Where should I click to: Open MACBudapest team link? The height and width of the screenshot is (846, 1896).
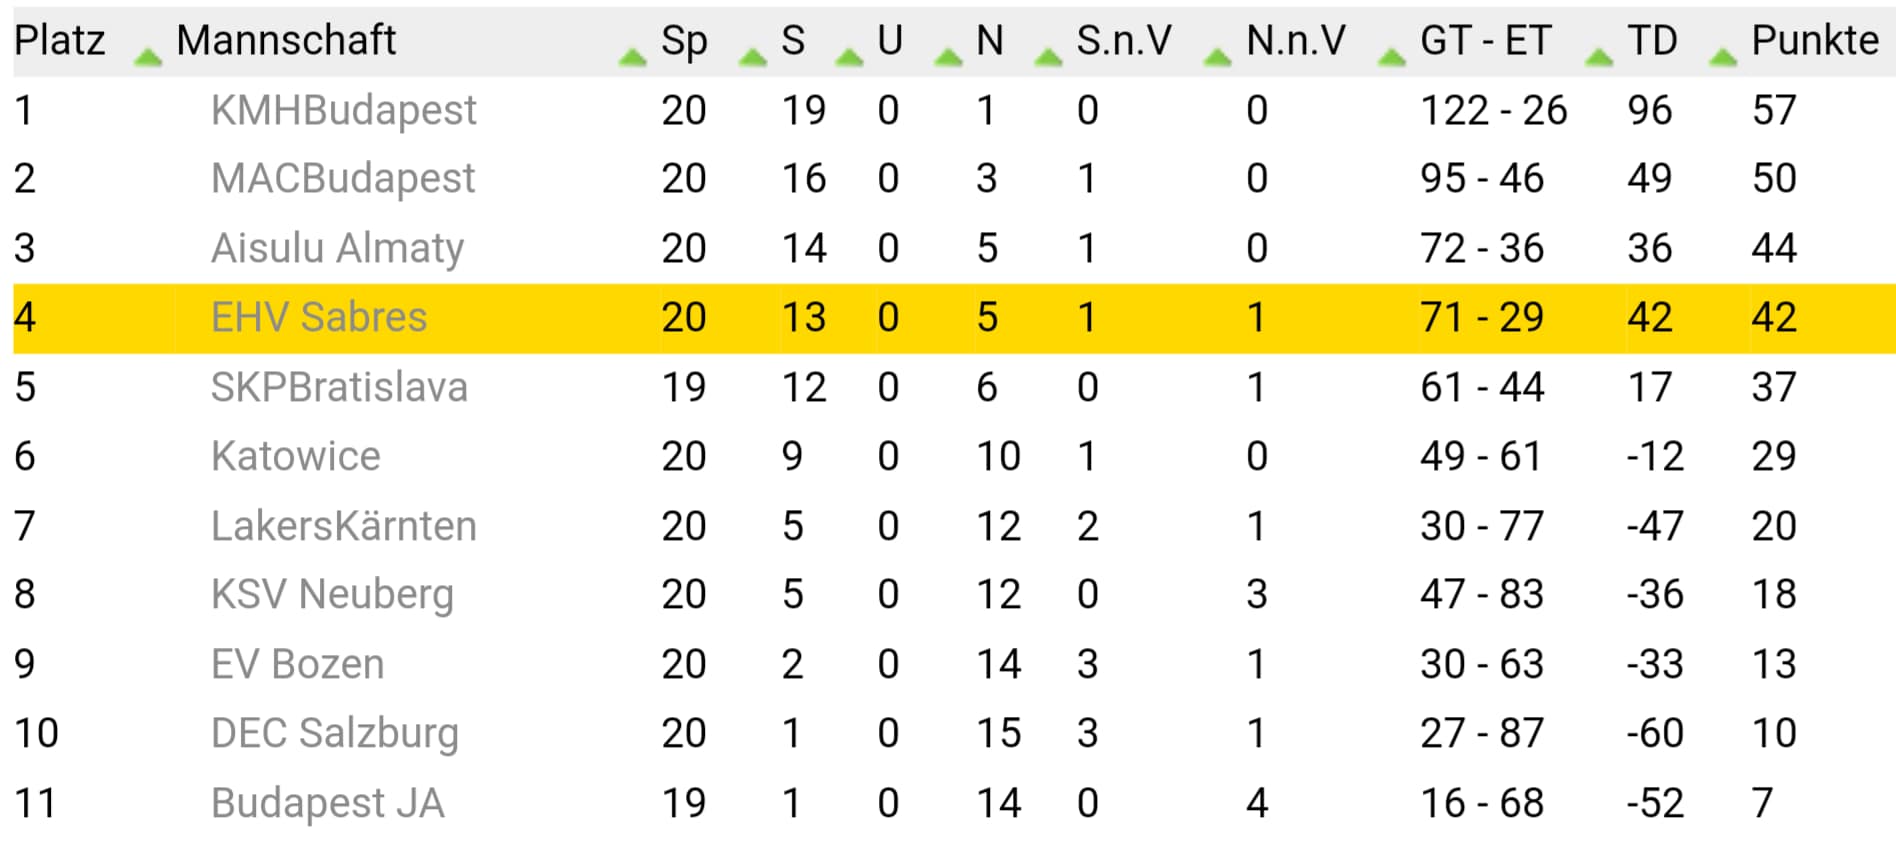(343, 179)
